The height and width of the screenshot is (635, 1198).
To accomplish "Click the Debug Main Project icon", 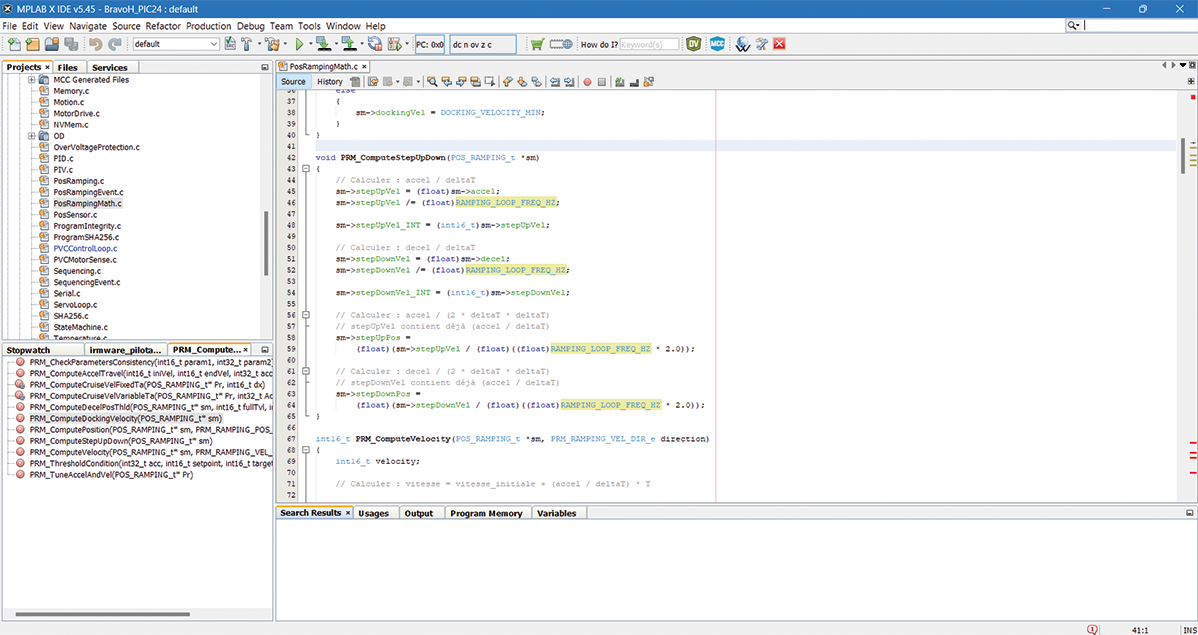I will [394, 44].
